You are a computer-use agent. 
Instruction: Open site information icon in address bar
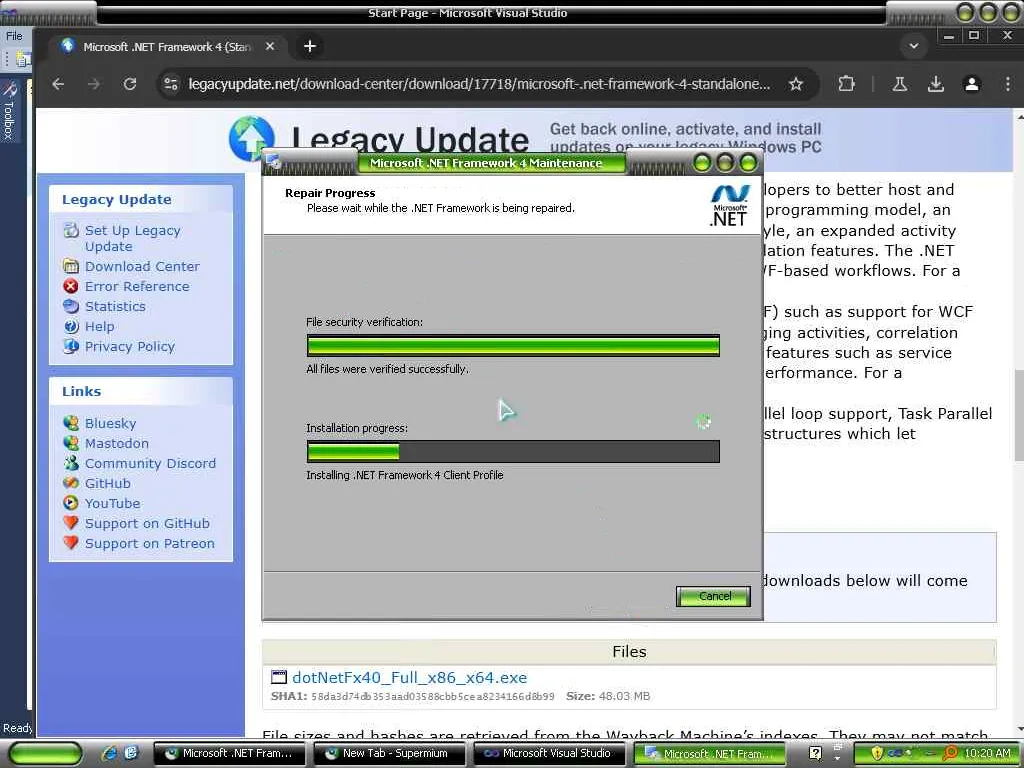(x=171, y=84)
